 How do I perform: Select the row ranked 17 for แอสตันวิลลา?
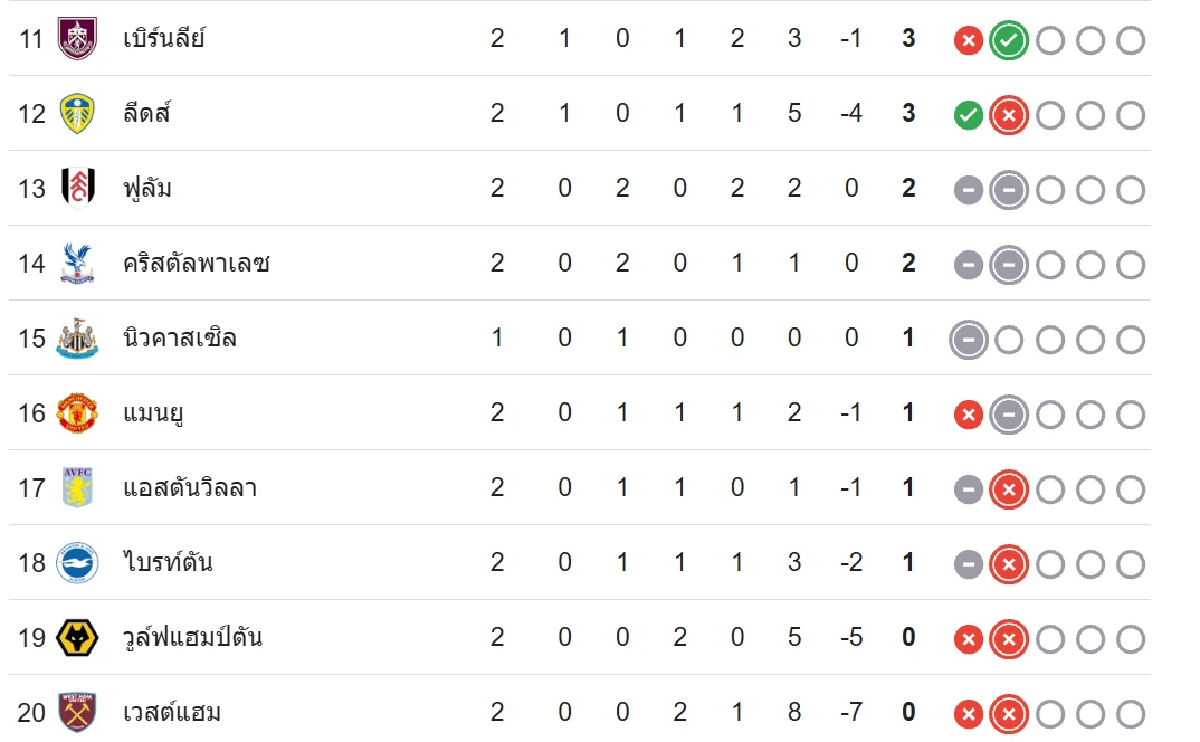coord(580,488)
